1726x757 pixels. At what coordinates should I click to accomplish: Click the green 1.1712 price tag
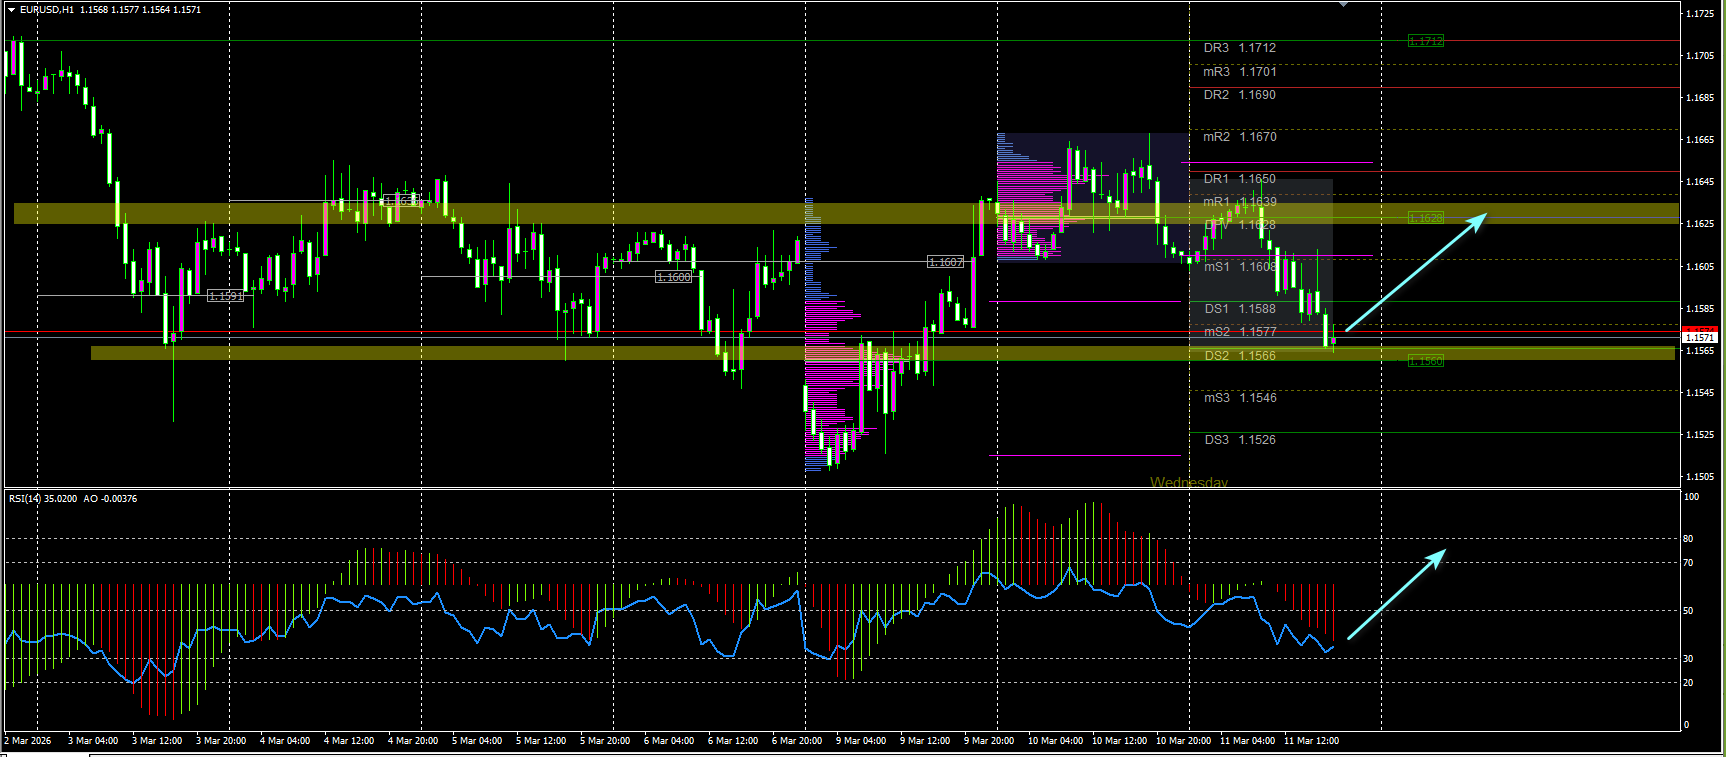pyautogui.click(x=1425, y=41)
